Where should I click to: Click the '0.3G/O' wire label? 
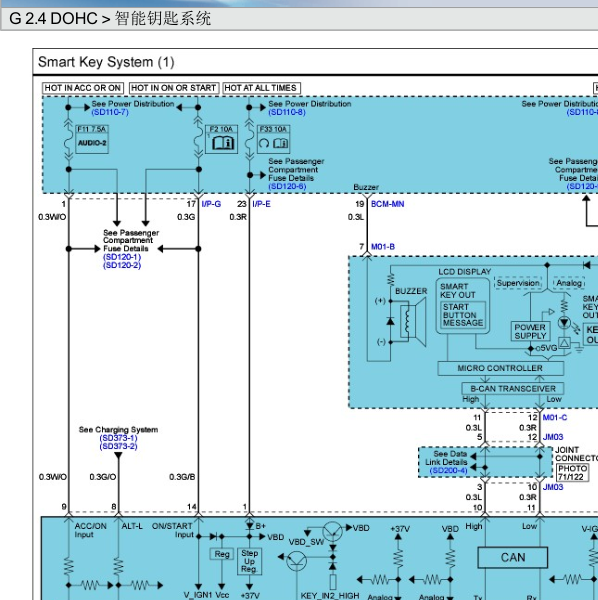[103, 477]
